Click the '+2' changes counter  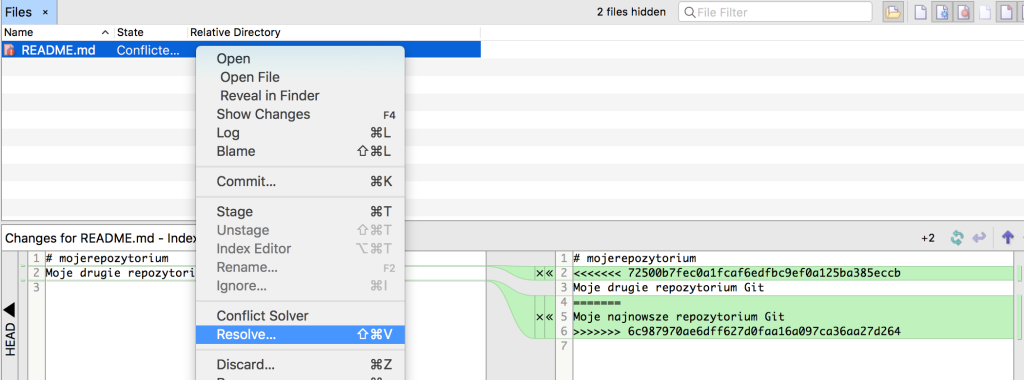coord(928,238)
